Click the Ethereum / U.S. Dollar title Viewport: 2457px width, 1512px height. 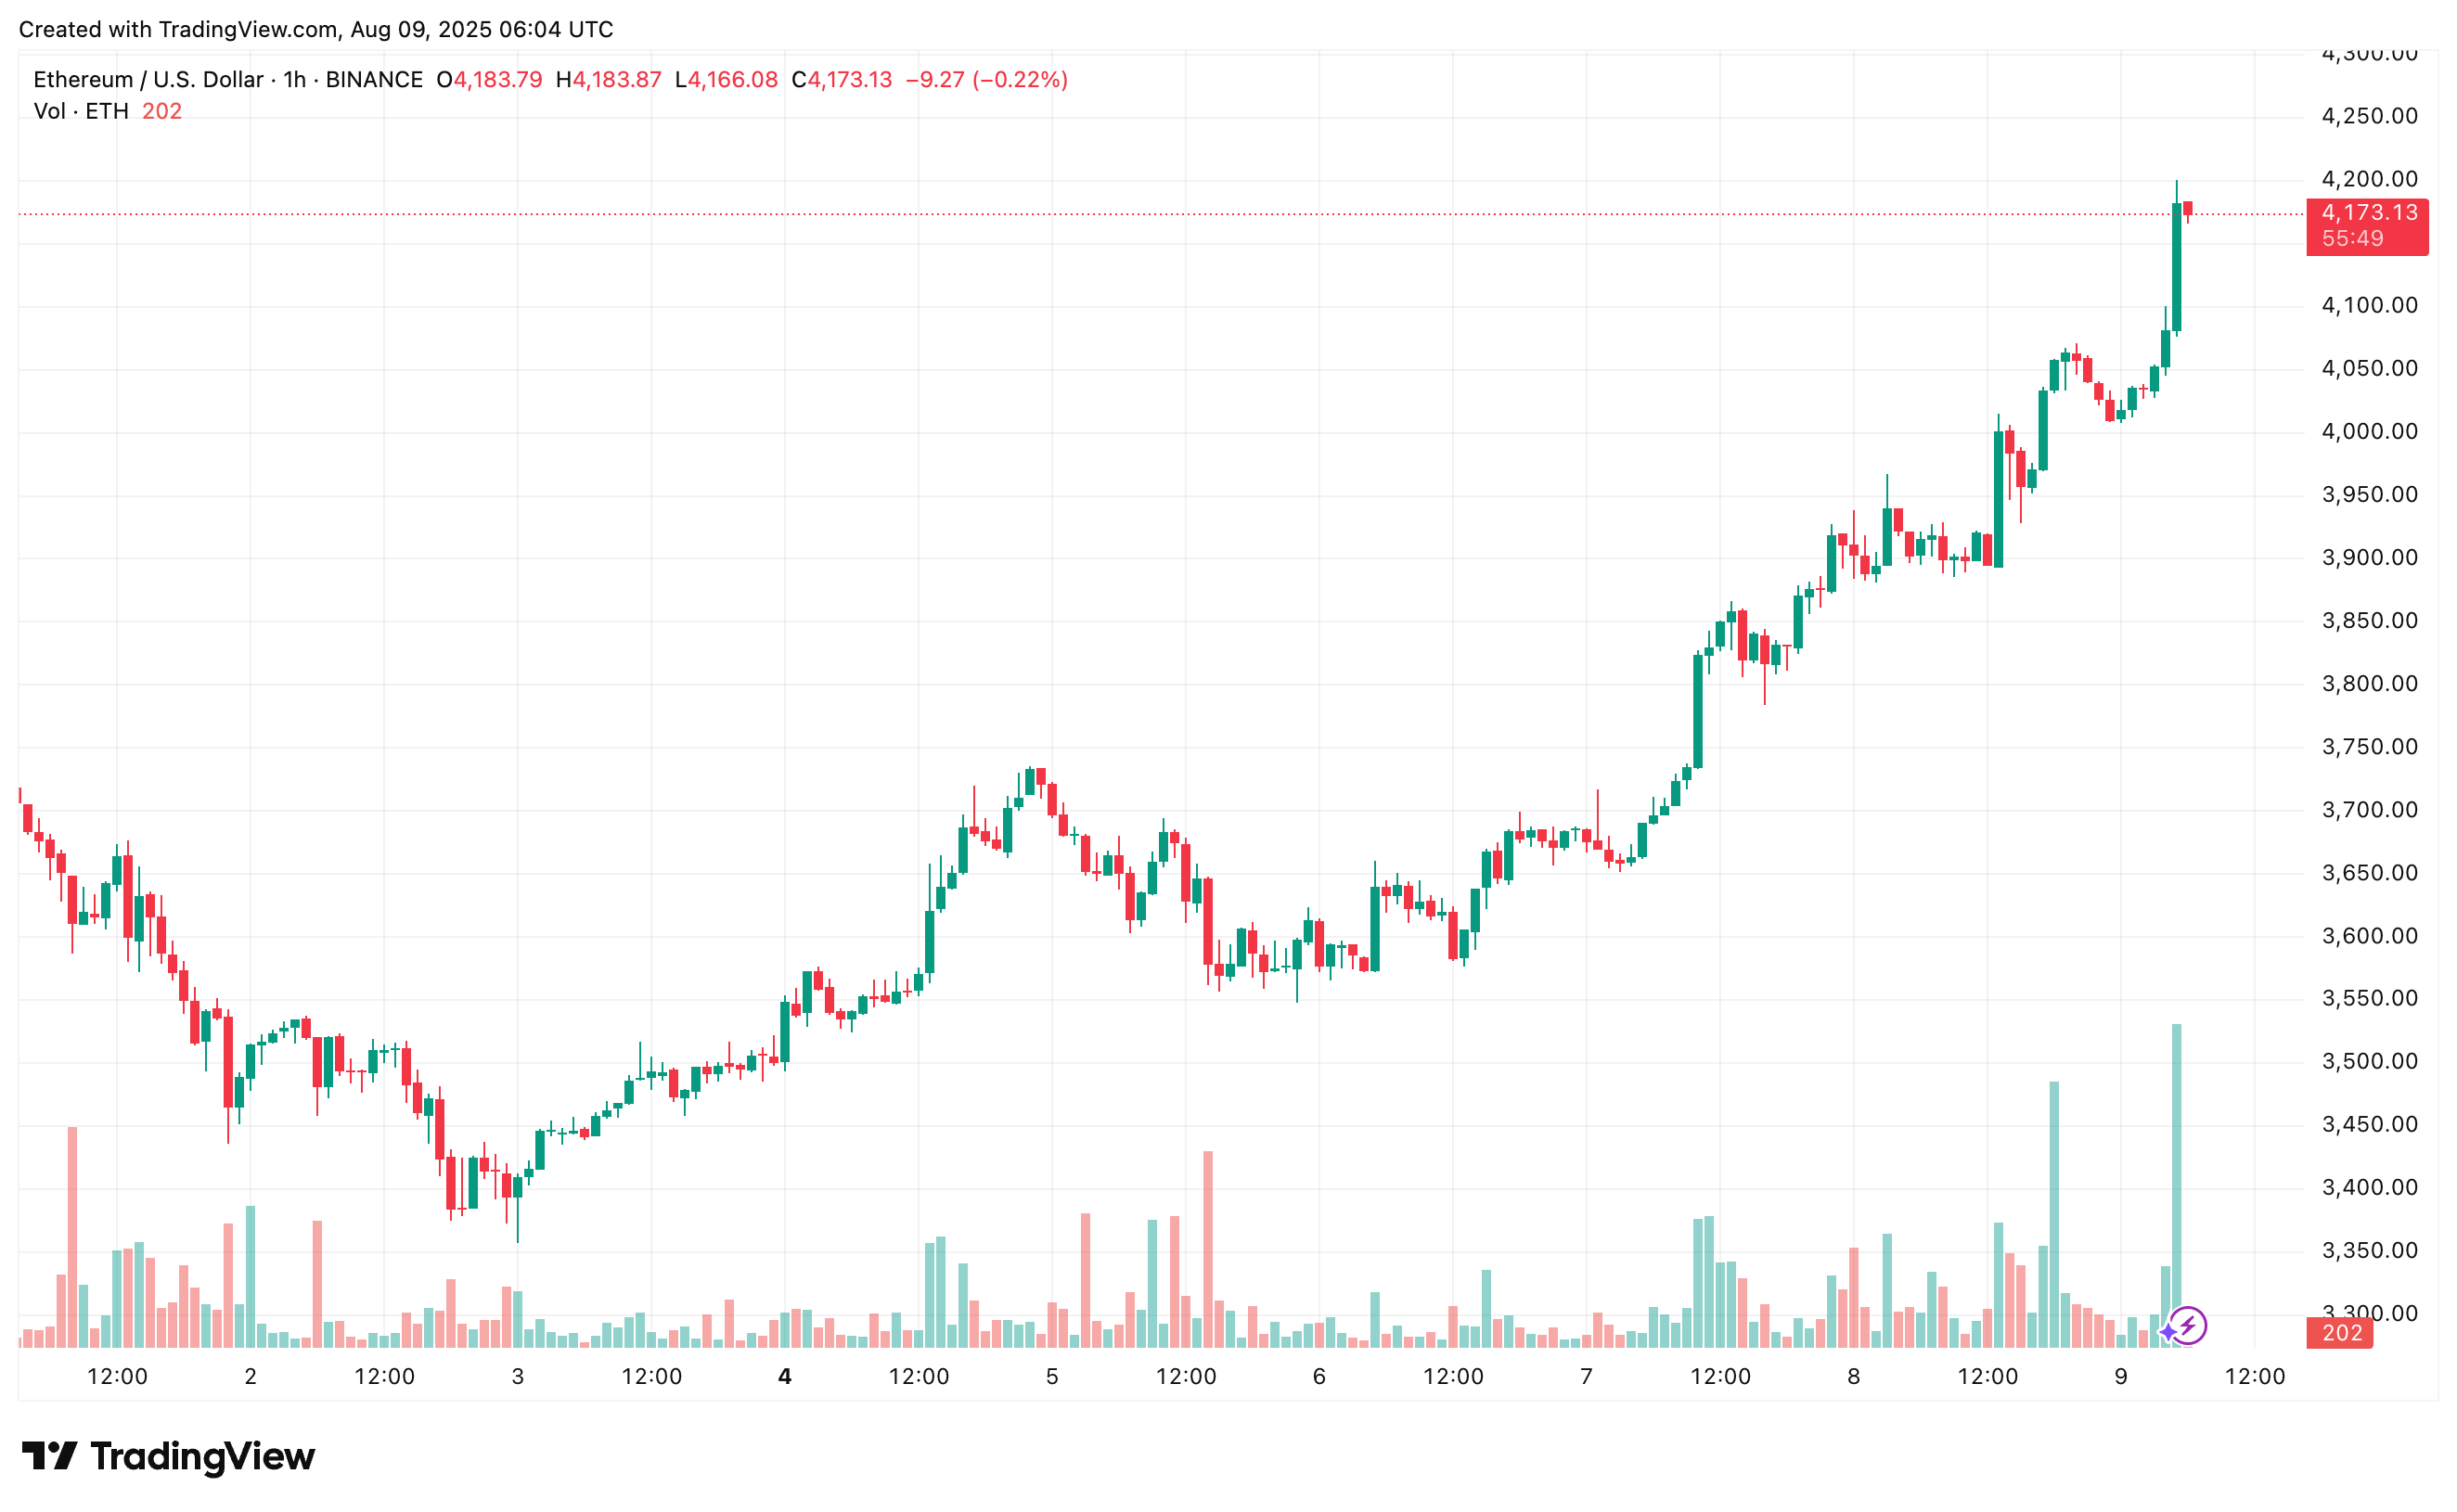[x=148, y=79]
